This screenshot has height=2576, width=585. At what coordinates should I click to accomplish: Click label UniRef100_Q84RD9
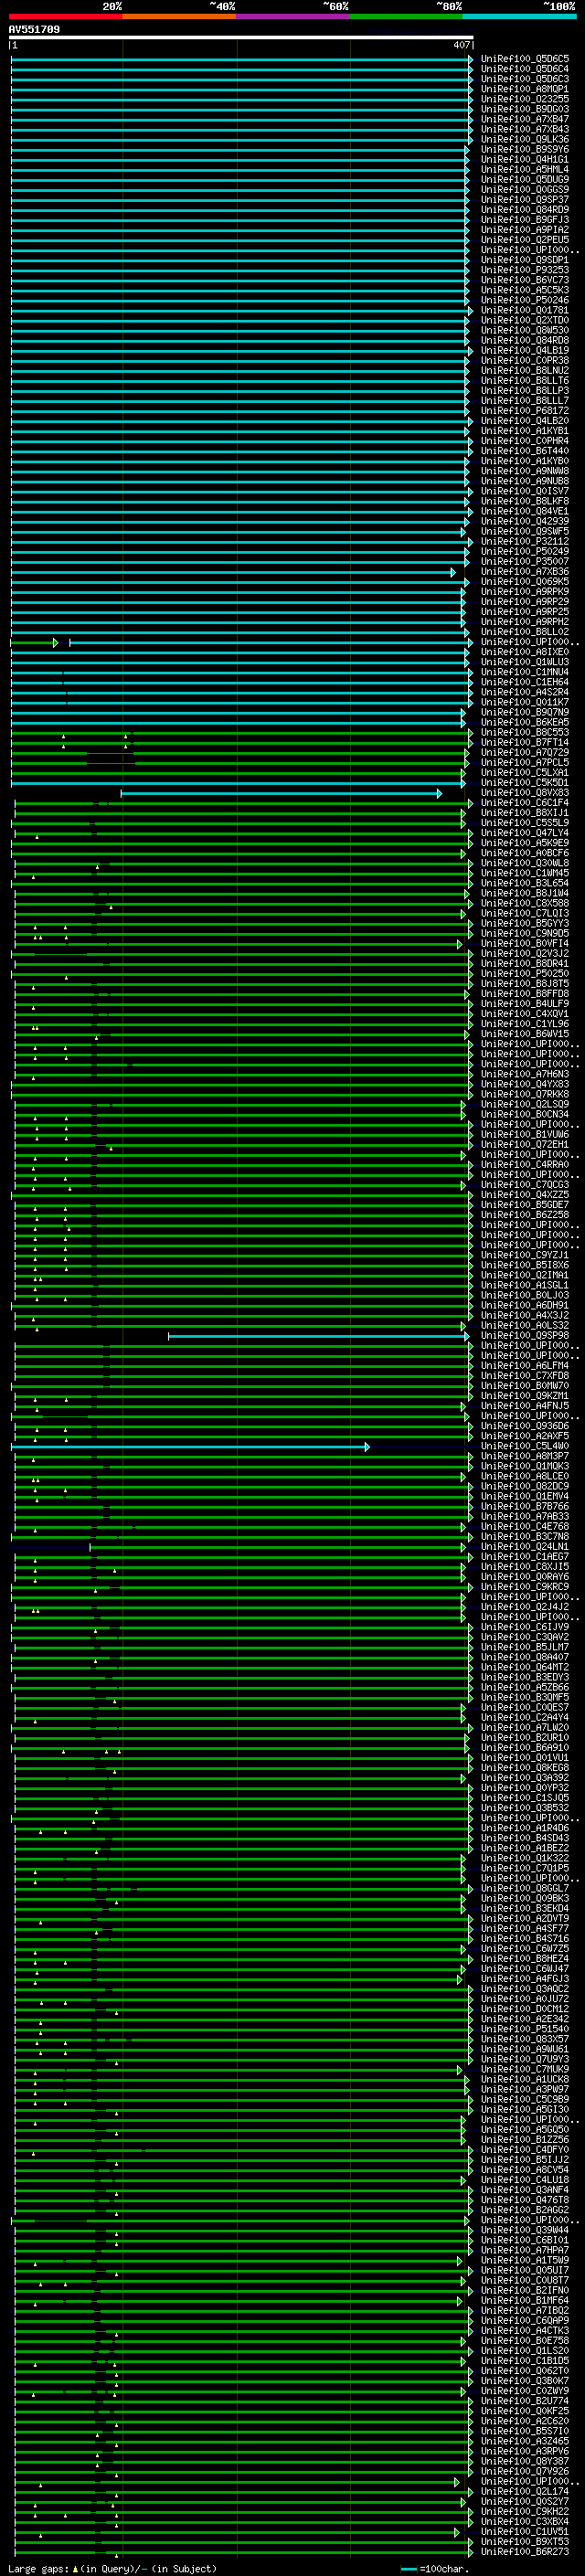pyautogui.click(x=525, y=209)
